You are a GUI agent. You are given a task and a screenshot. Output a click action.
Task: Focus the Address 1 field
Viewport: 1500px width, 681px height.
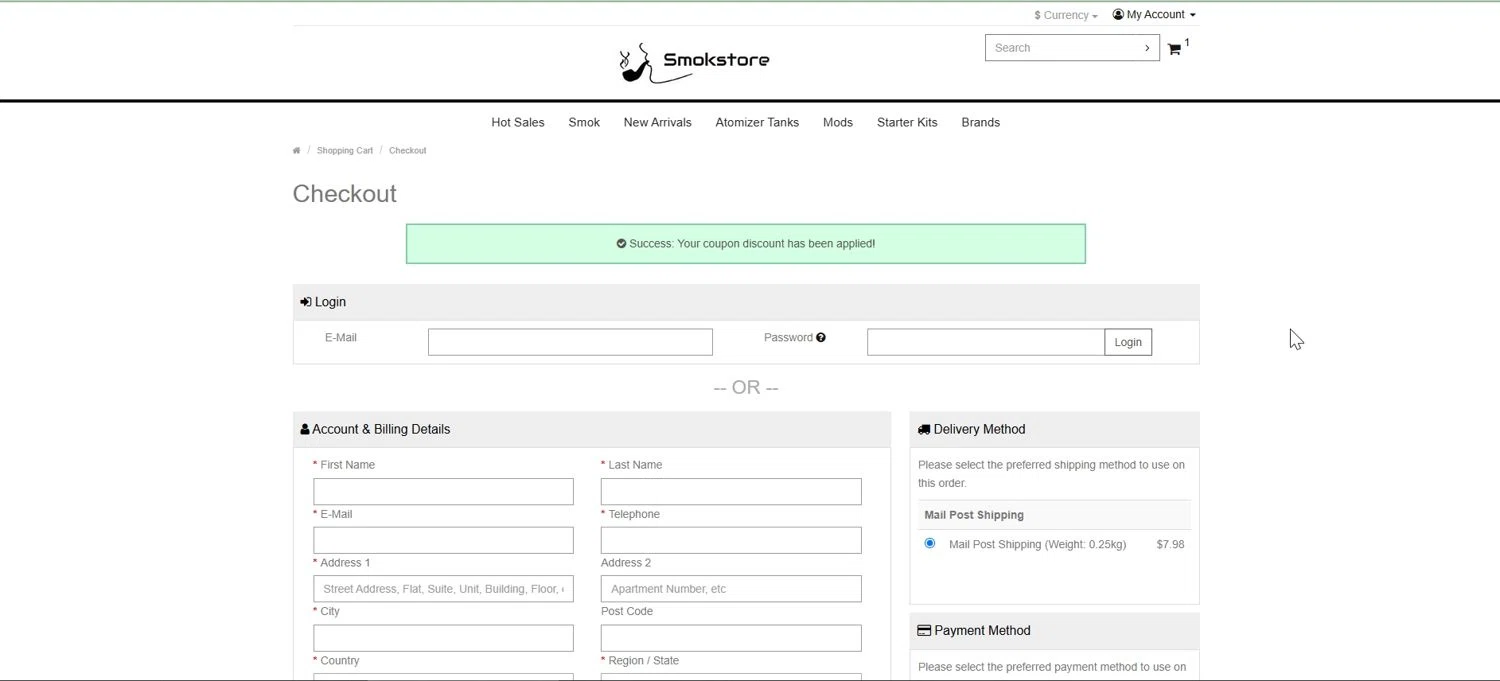click(443, 589)
